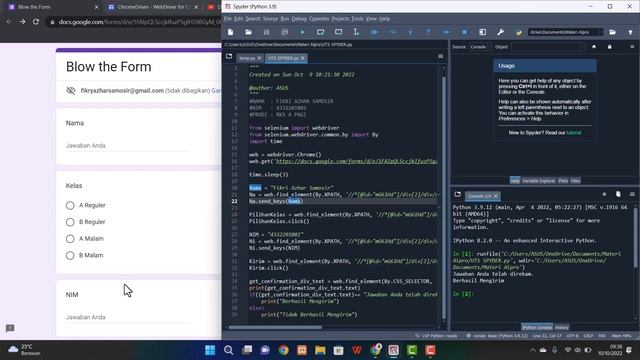The image size is (640, 360).
Task: Select the B Malam radio option
Action: click(x=70, y=256)
